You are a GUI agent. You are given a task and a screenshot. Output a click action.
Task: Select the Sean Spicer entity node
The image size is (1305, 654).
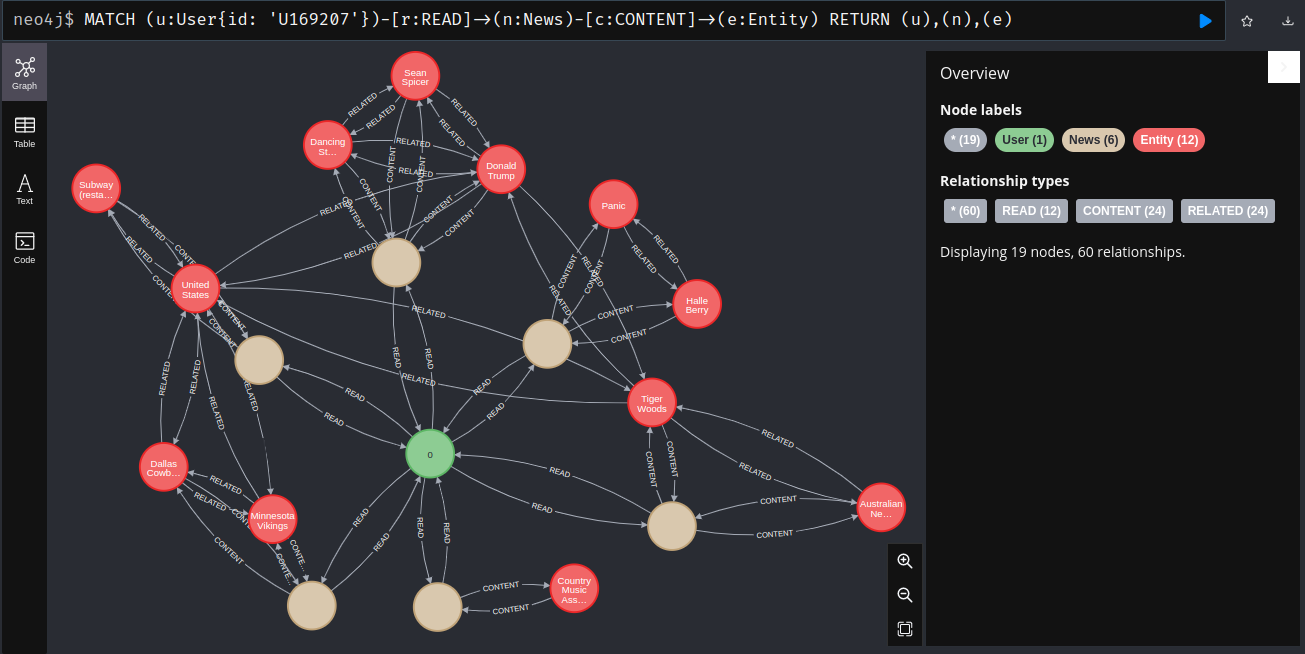415,77
